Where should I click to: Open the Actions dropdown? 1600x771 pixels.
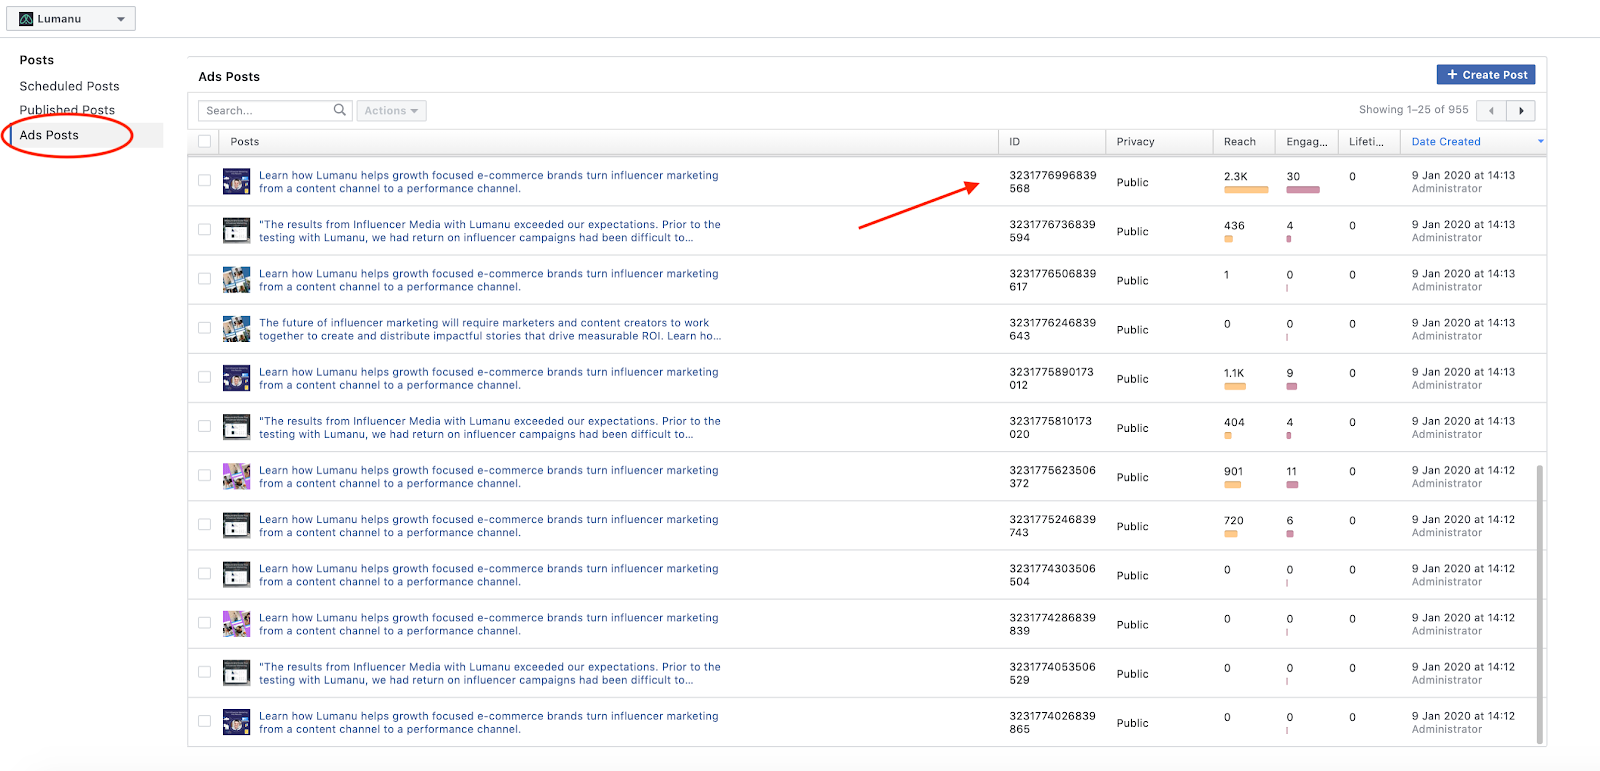(391, 110)
